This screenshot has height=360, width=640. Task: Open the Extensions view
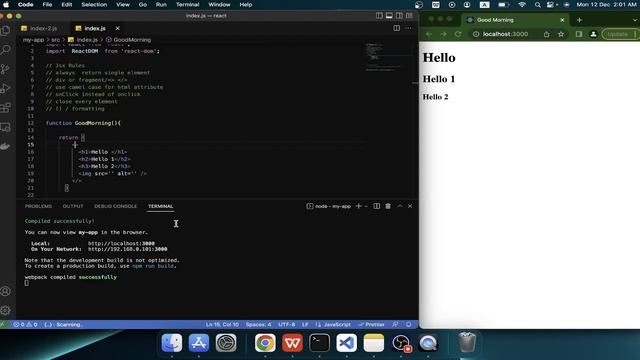[6, 108]
